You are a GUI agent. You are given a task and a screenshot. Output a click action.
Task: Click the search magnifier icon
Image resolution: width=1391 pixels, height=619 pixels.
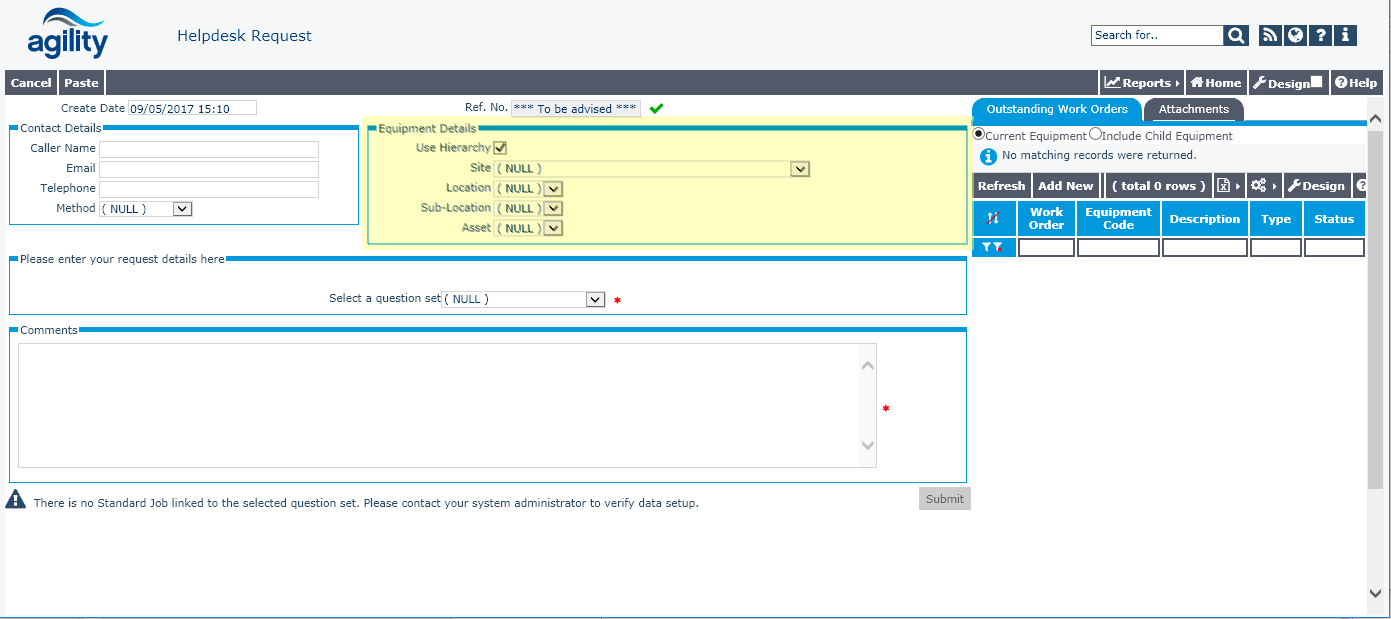pos(1237,36)
